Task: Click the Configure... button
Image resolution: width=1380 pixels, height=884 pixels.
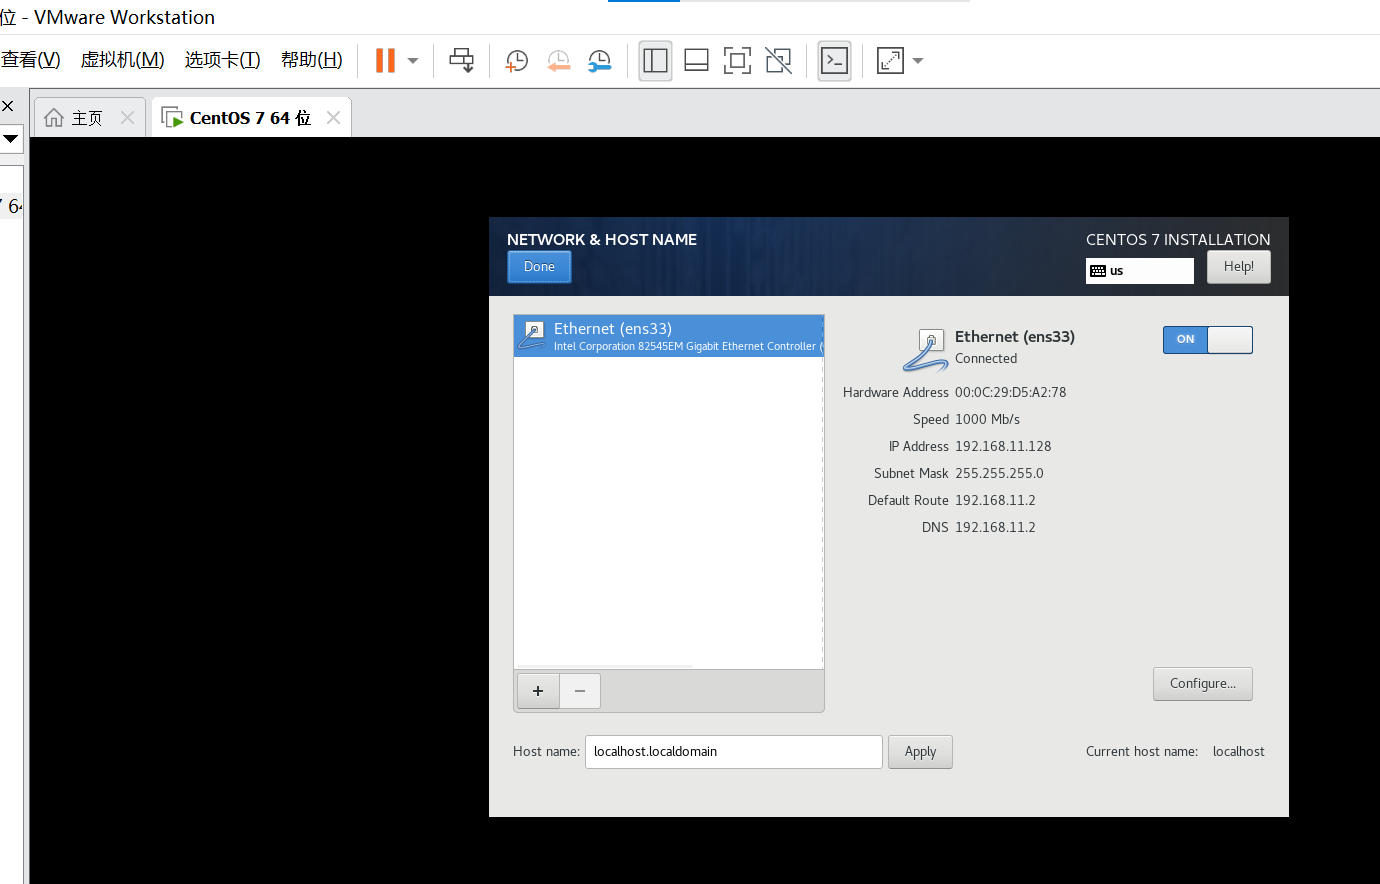Action: tap(1202, 684)
